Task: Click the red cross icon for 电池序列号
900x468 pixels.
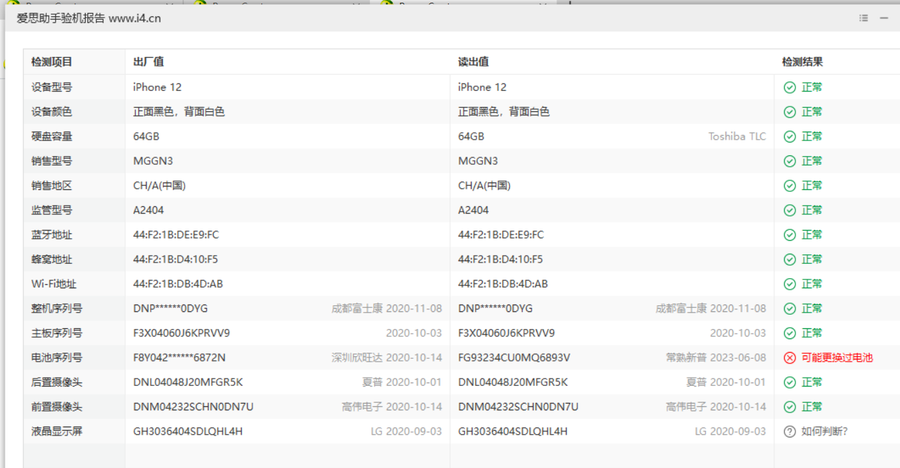Action: pos(790,358)
